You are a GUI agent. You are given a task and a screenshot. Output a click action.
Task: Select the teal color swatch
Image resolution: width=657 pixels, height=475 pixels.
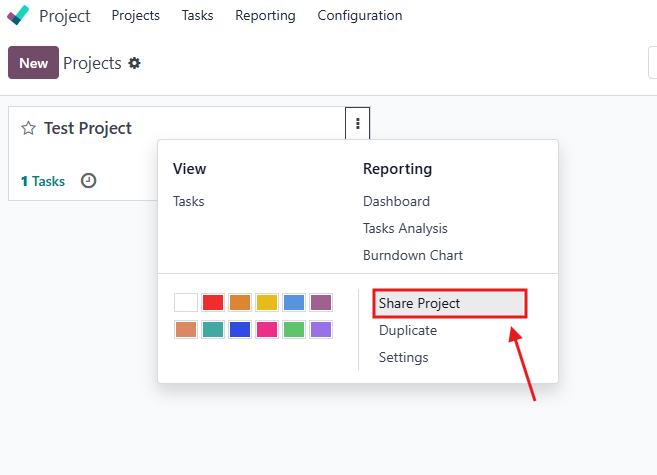(x=213, y=329)
